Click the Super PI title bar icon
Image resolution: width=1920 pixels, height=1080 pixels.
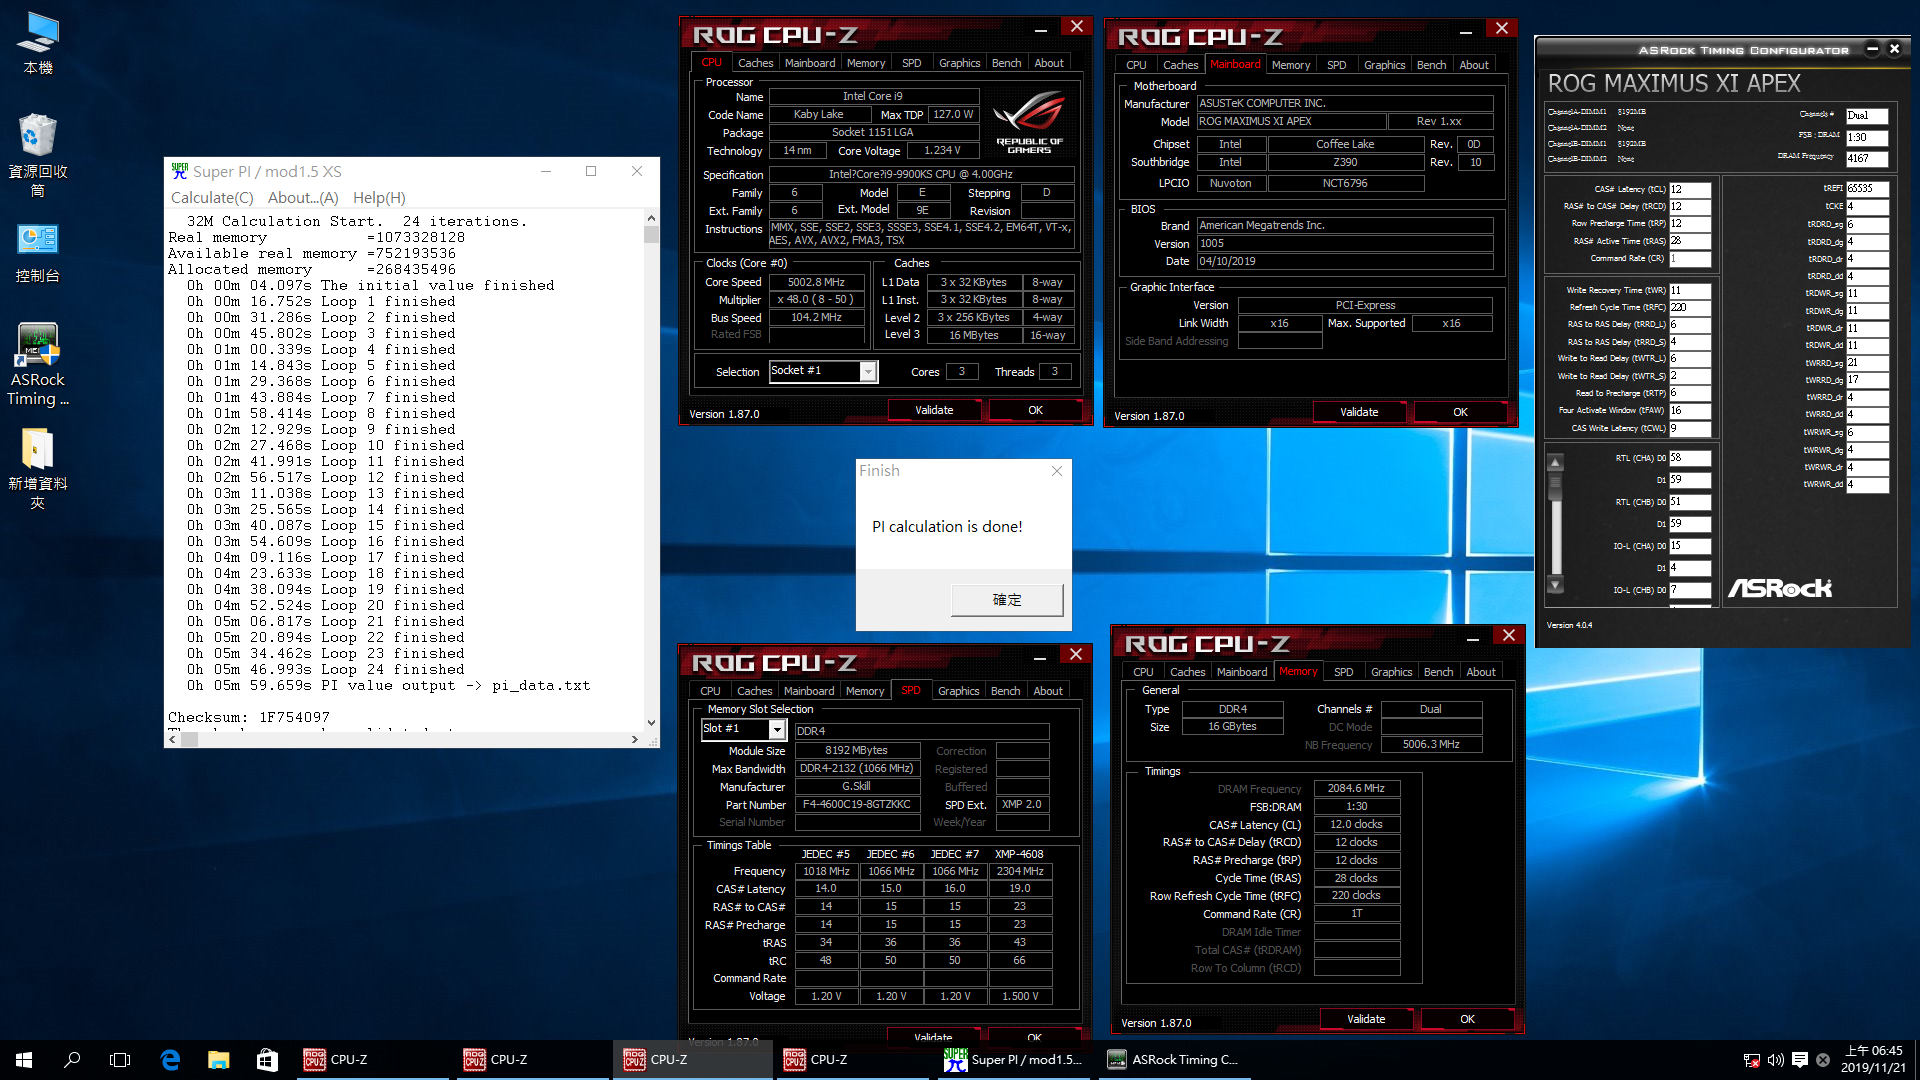click(x=179, y=171)
